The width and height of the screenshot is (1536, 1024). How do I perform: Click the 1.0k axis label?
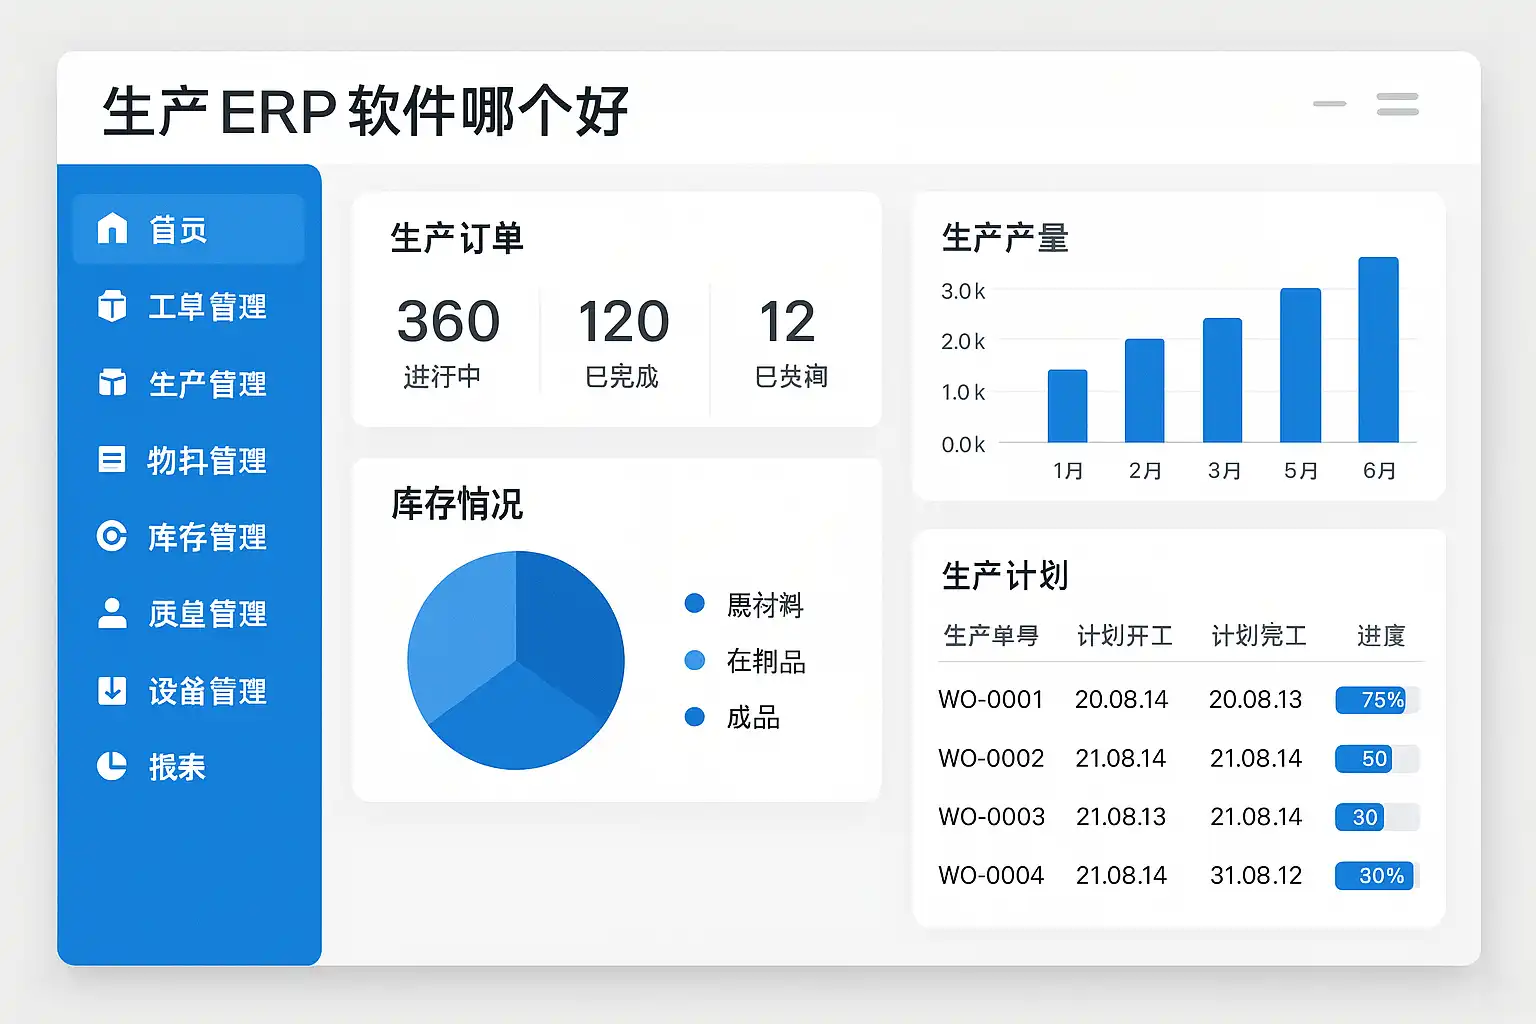coord(963,393)
